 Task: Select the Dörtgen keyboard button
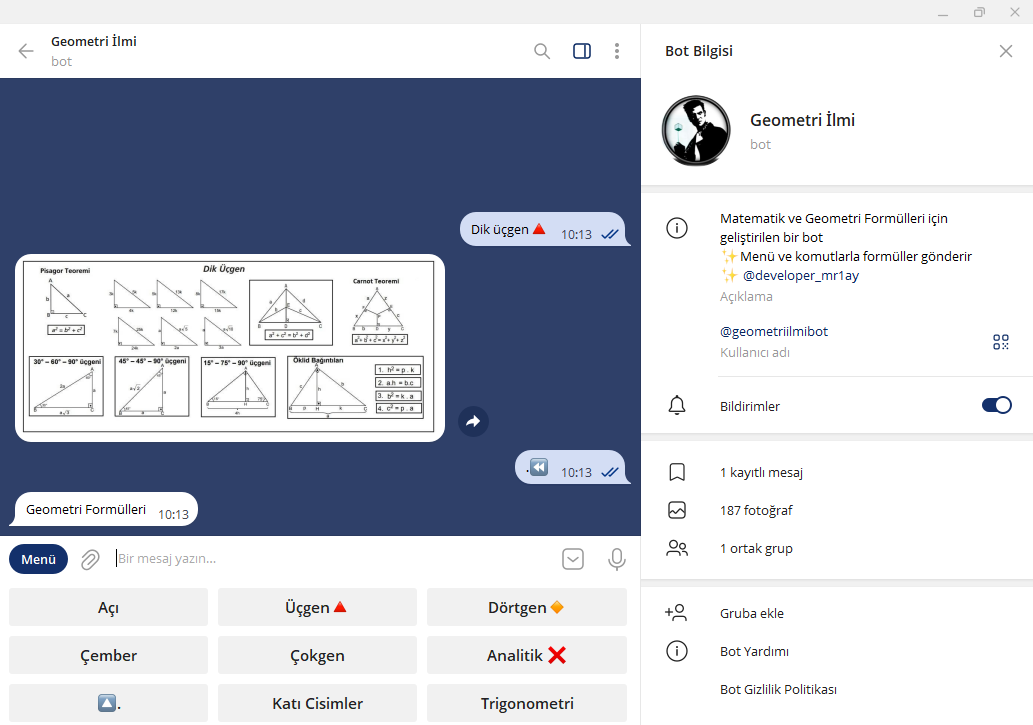coord(526,607)
